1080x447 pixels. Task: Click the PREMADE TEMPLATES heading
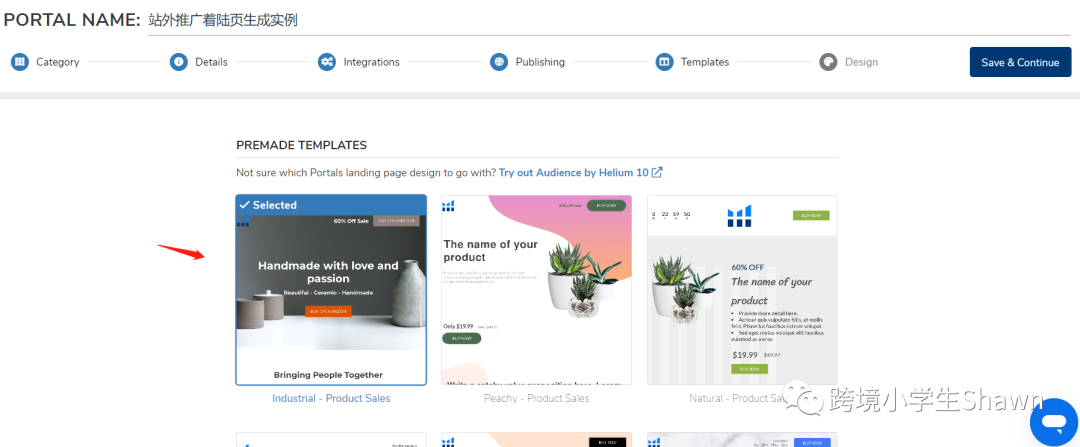pos(302,145)
